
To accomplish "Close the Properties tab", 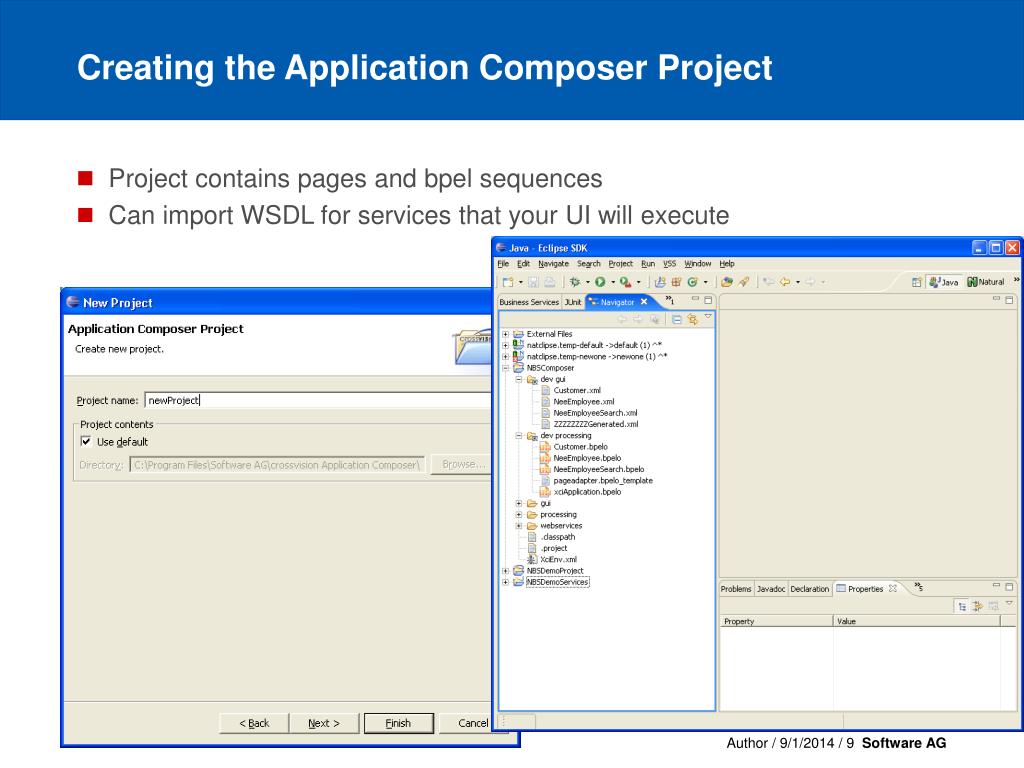I will pyautogui.click(x=893, y=588).
